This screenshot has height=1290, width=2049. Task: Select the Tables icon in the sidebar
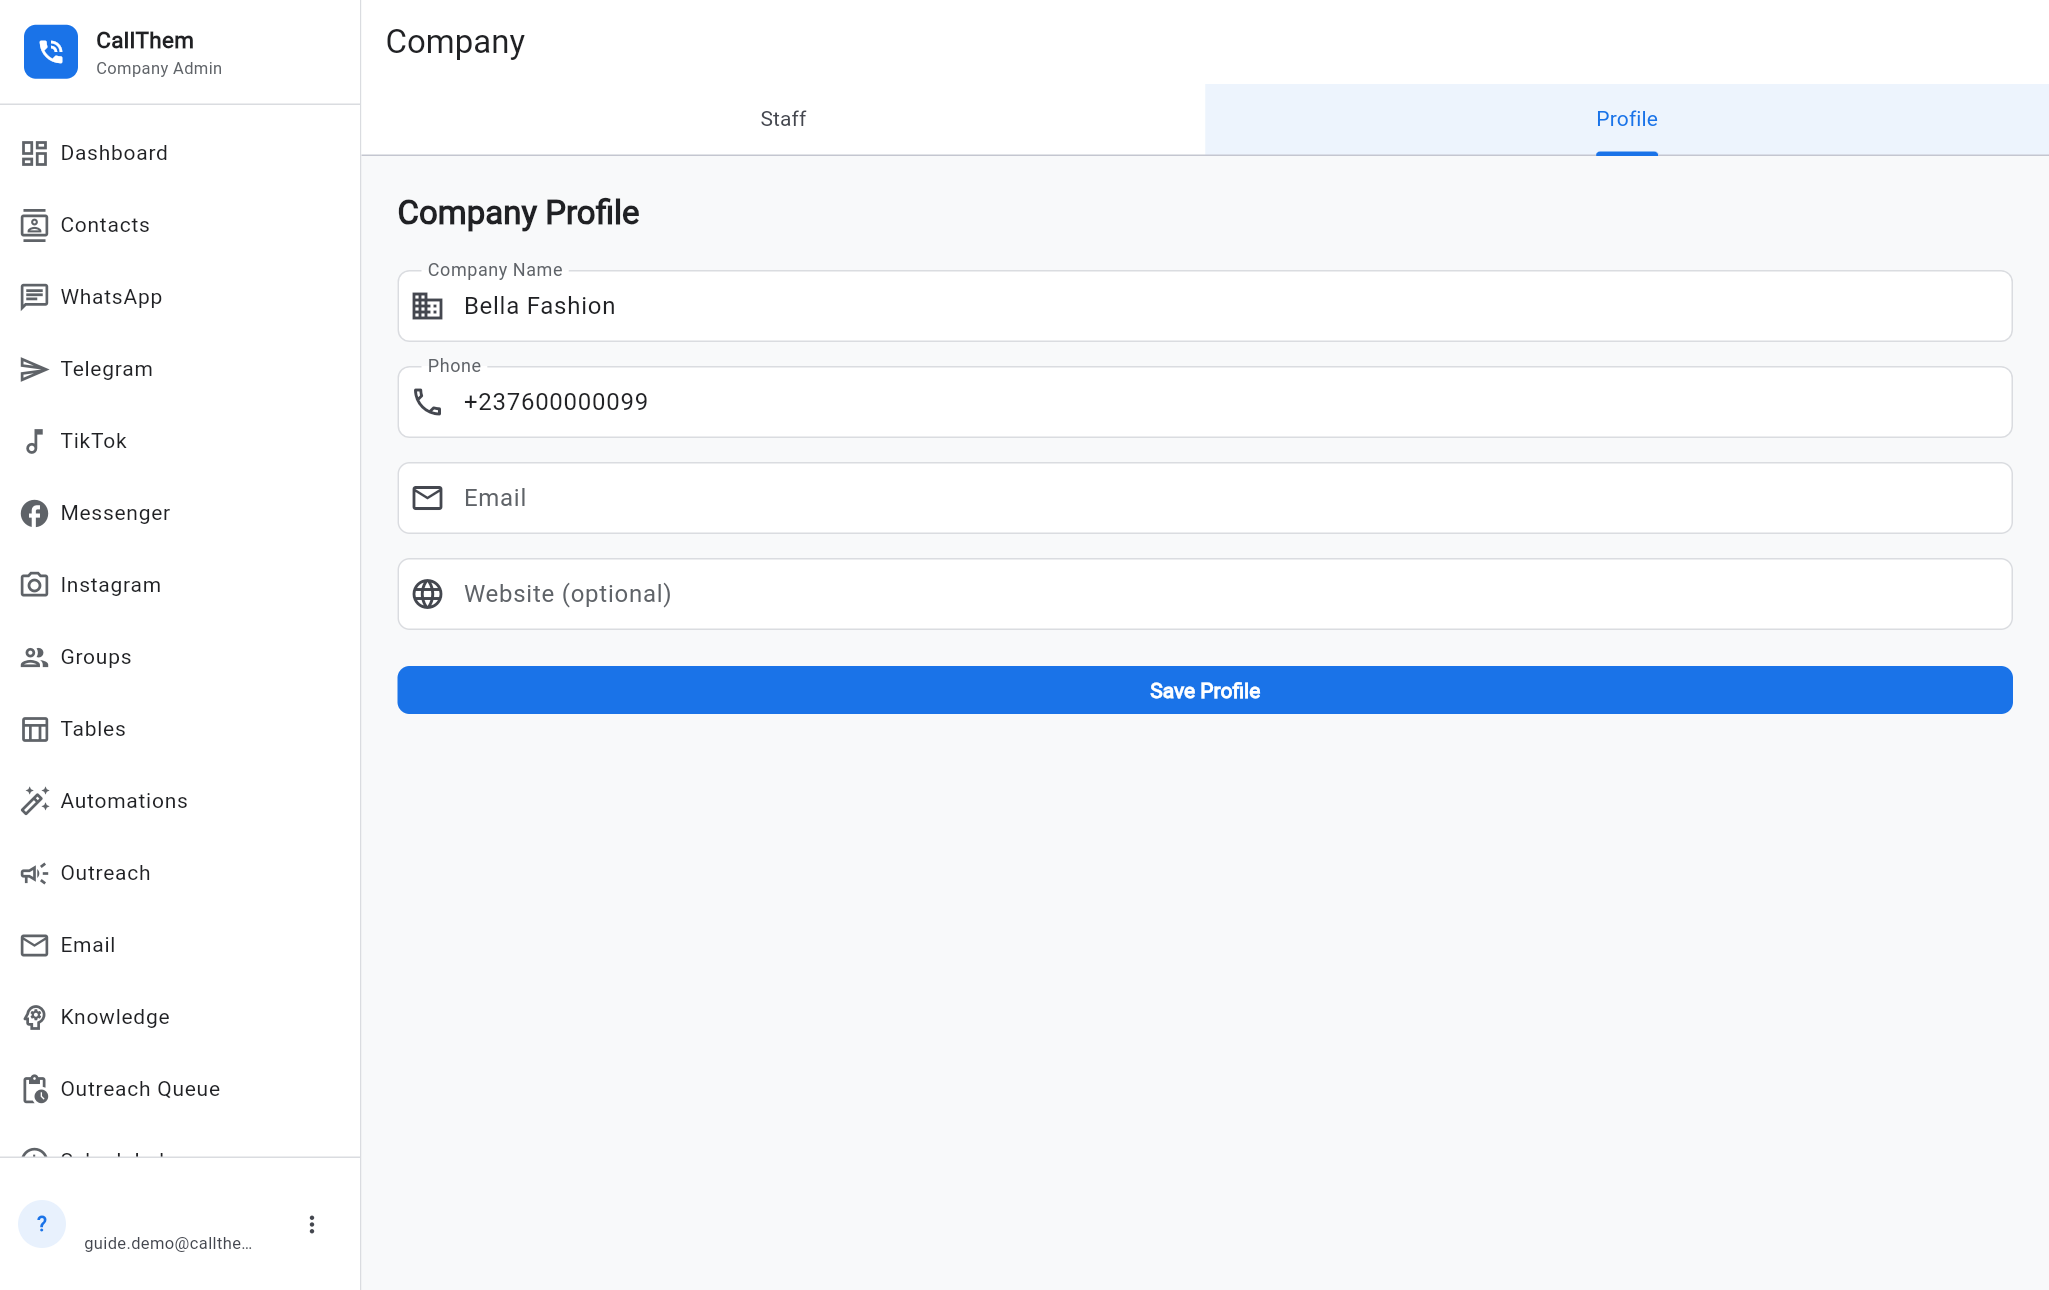pos(34,729)
